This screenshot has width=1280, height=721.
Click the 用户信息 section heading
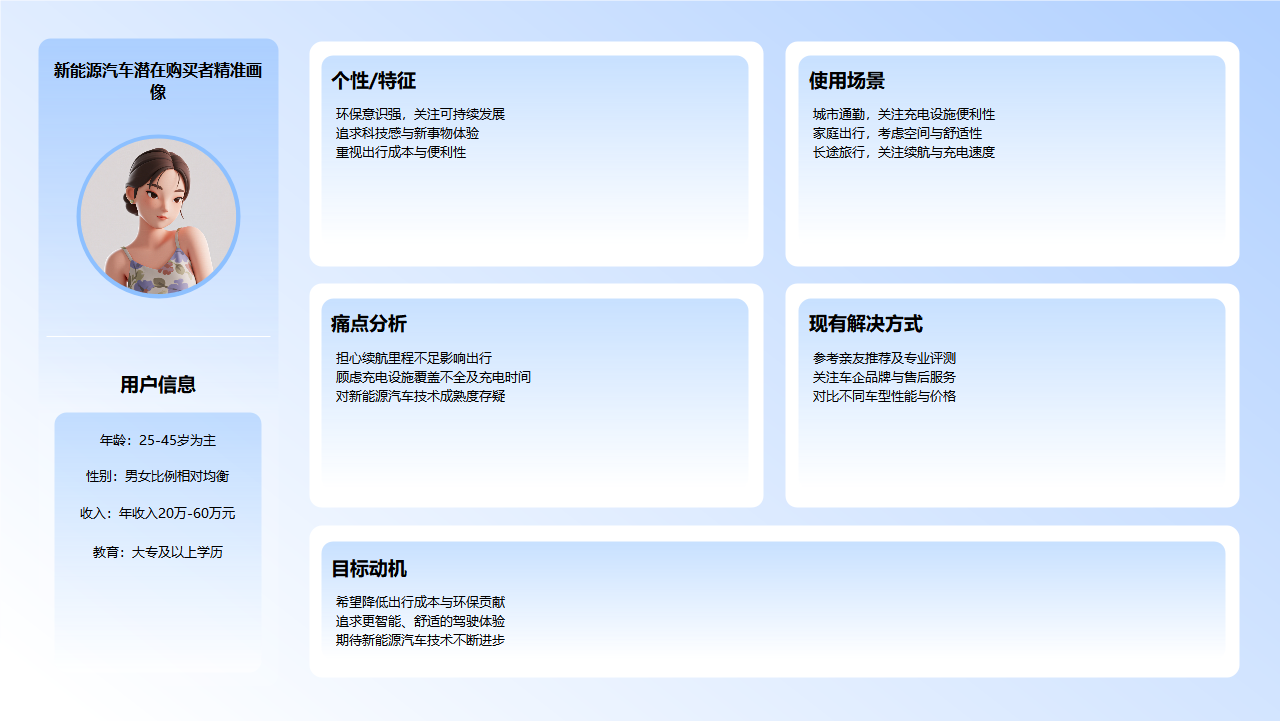pyautogui.click(x=158, y=384)
